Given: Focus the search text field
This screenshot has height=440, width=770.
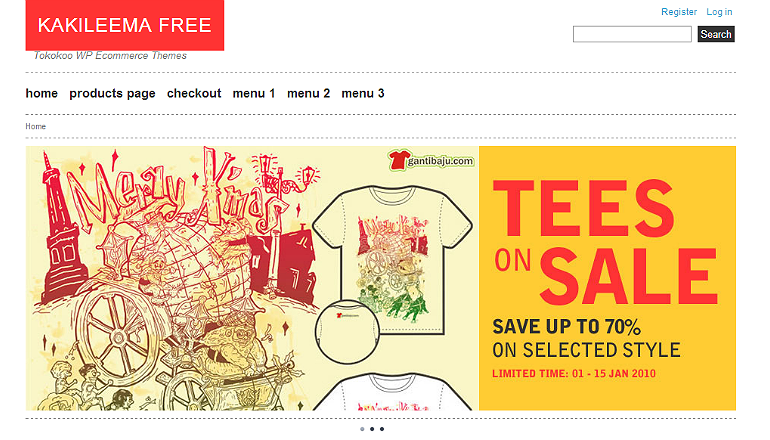Looking at the screenshot, I should pyautogui.click(x=632, y=34).
